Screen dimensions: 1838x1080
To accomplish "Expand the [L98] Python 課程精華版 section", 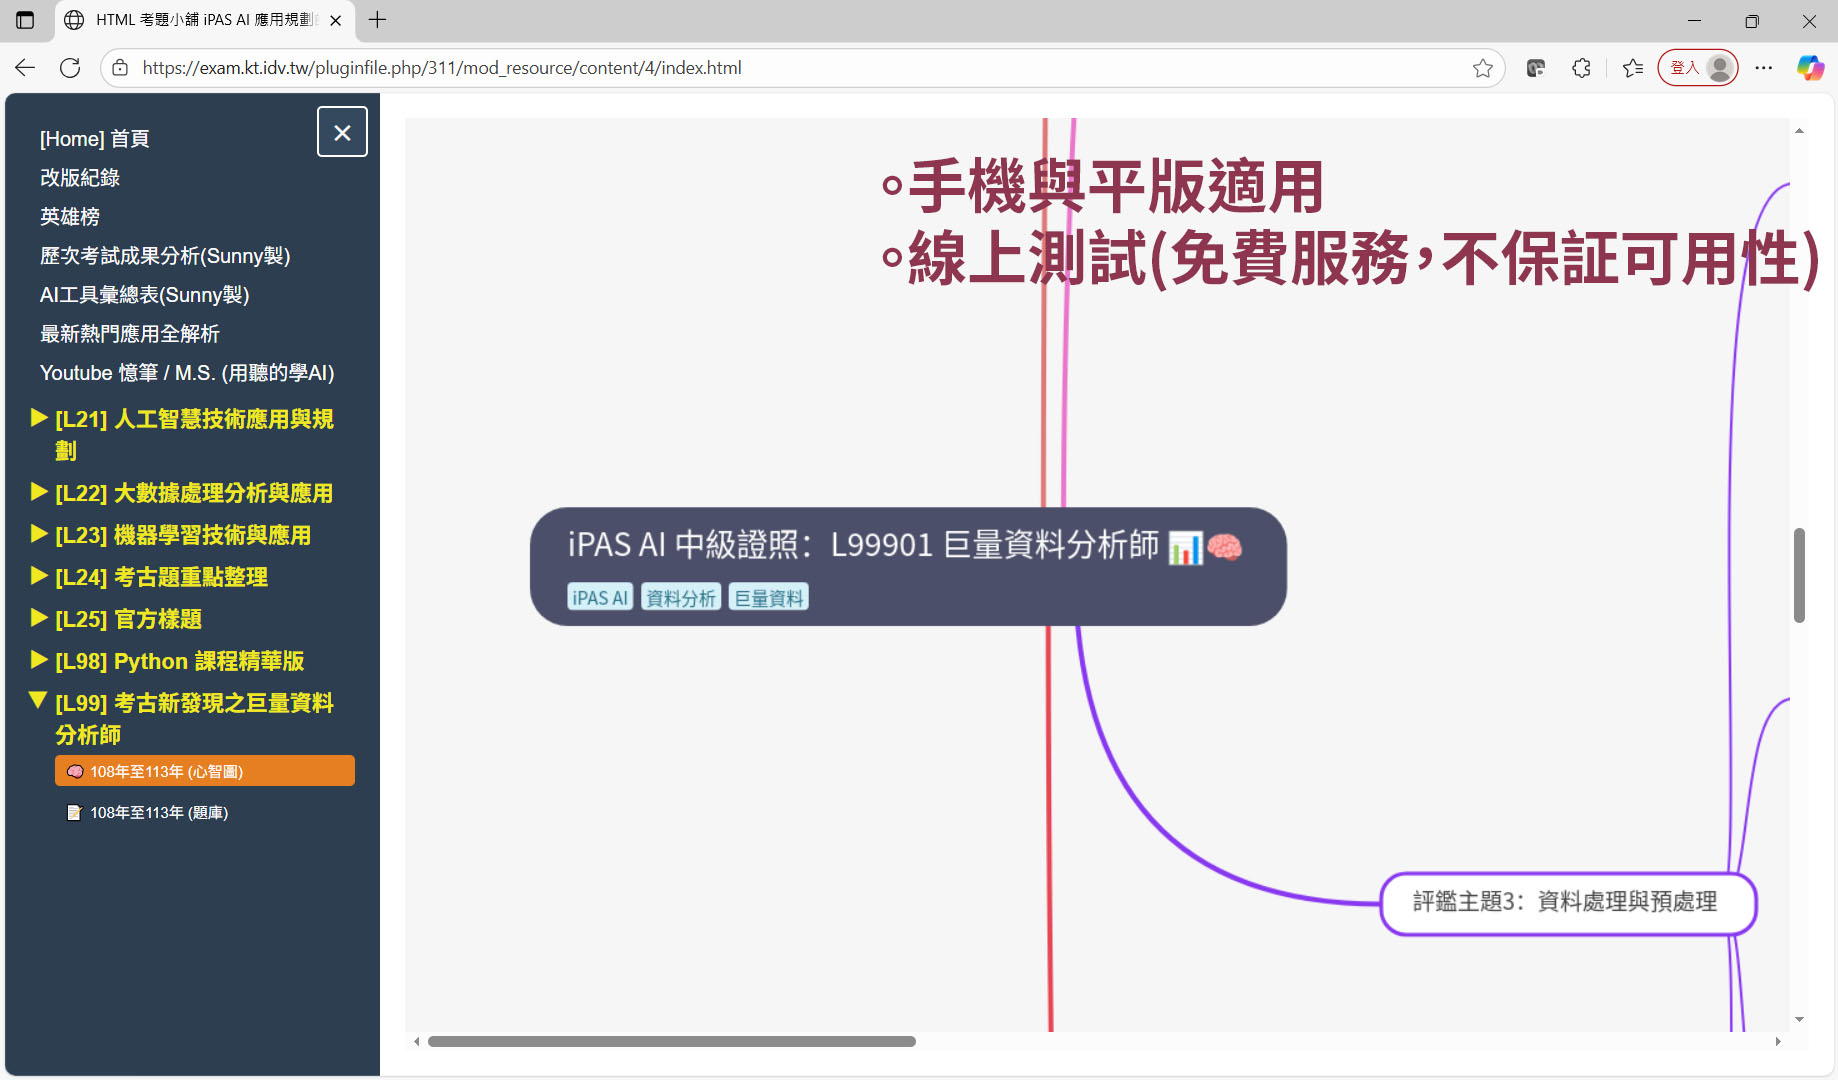I will coord(179,661).
